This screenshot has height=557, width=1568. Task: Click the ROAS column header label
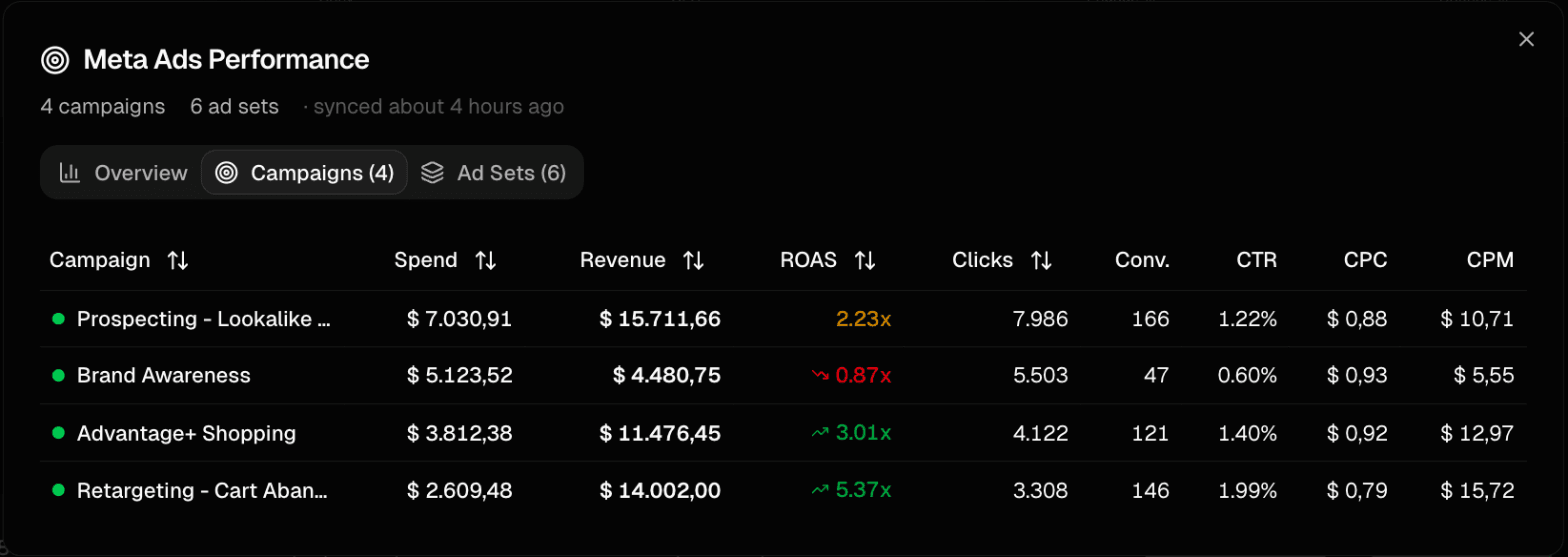click(808, 260)
